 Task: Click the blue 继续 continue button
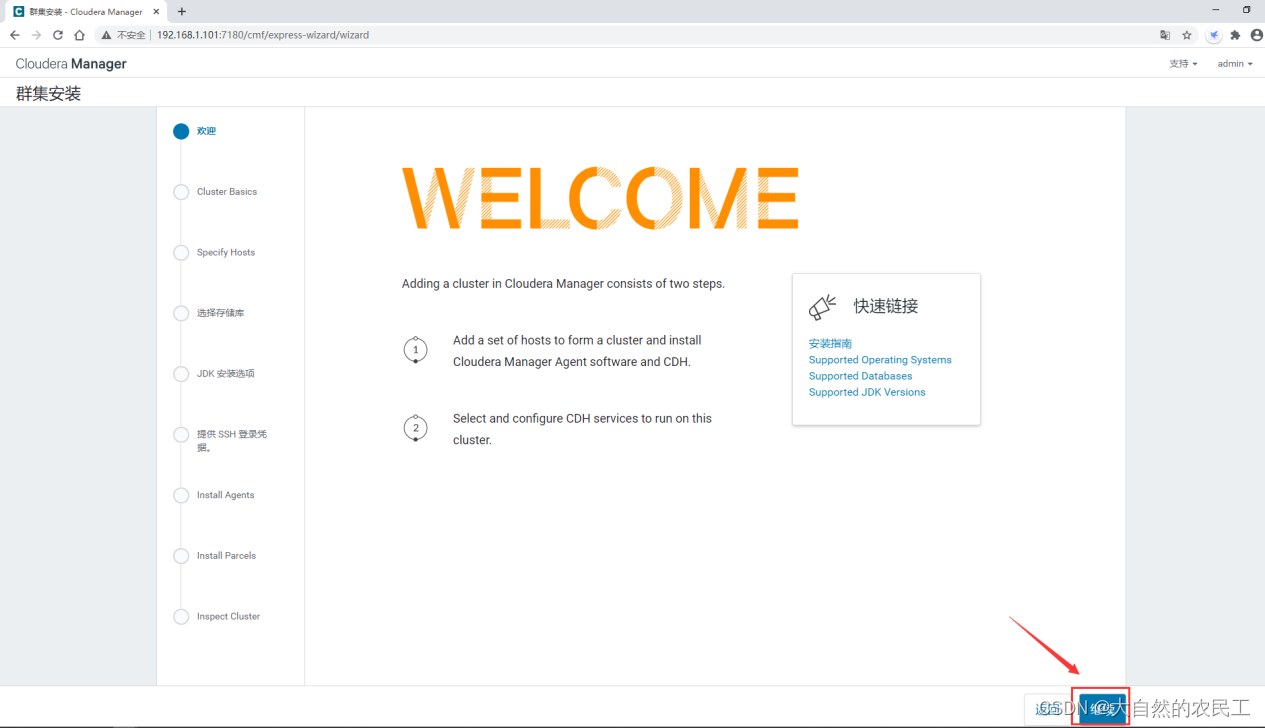coord(1102,708)
